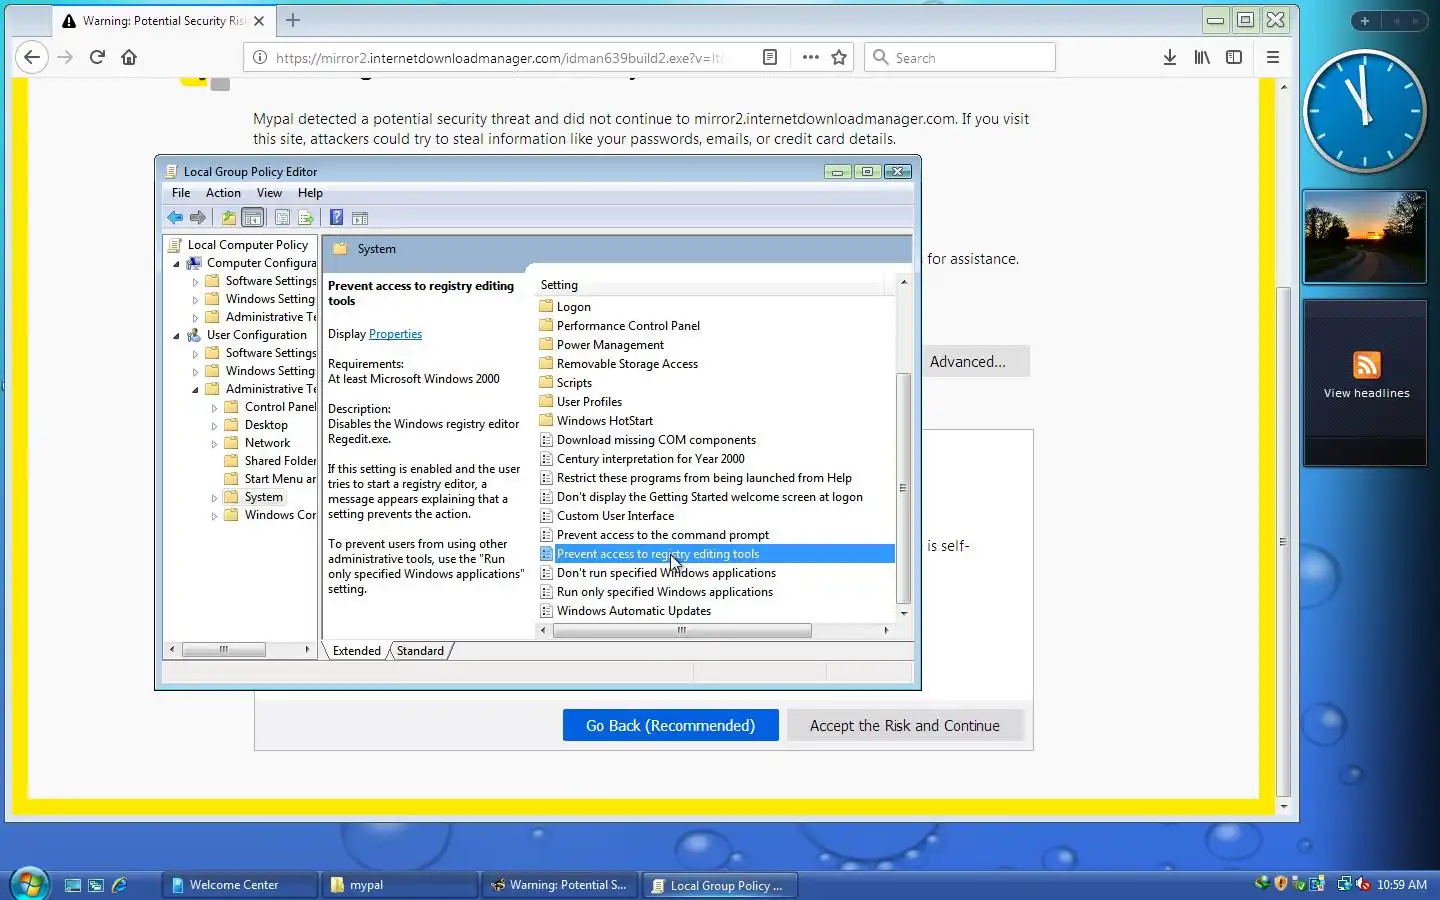Open the Action menu in Policy Editor
The width and height of the screenshot is (1440, 900).
point(223,193)
